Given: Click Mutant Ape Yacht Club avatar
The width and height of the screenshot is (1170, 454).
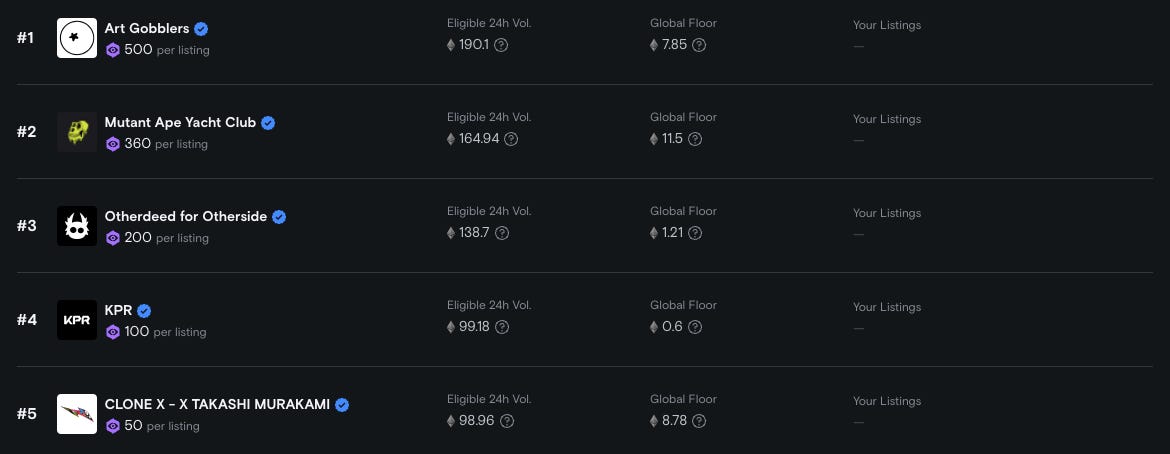Looking at the screenshot, I should (77, 132).
